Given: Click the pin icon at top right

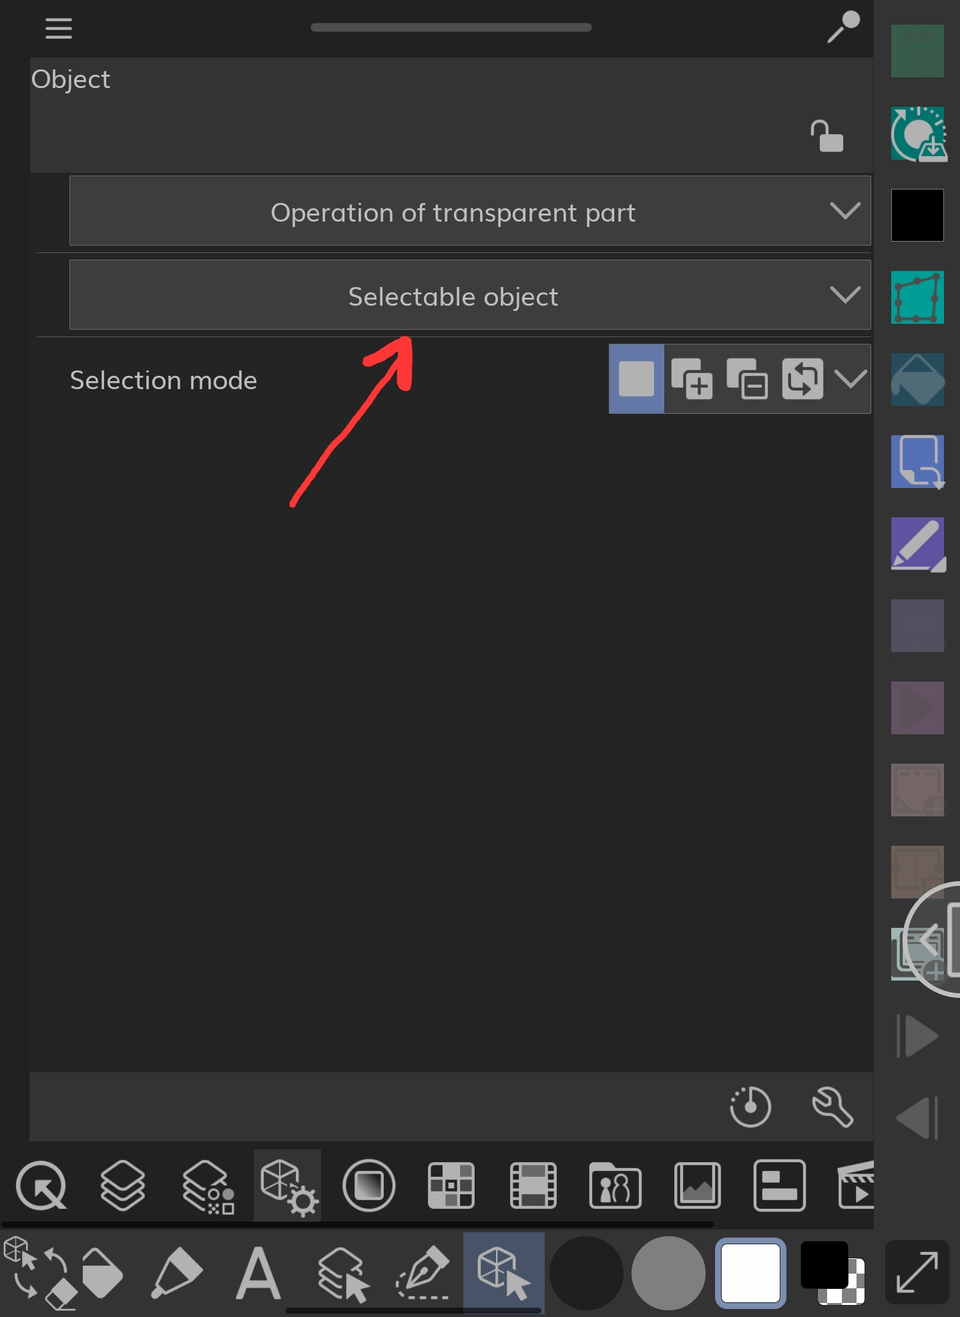Looking at the screenshot, I should tap(843, 27).
